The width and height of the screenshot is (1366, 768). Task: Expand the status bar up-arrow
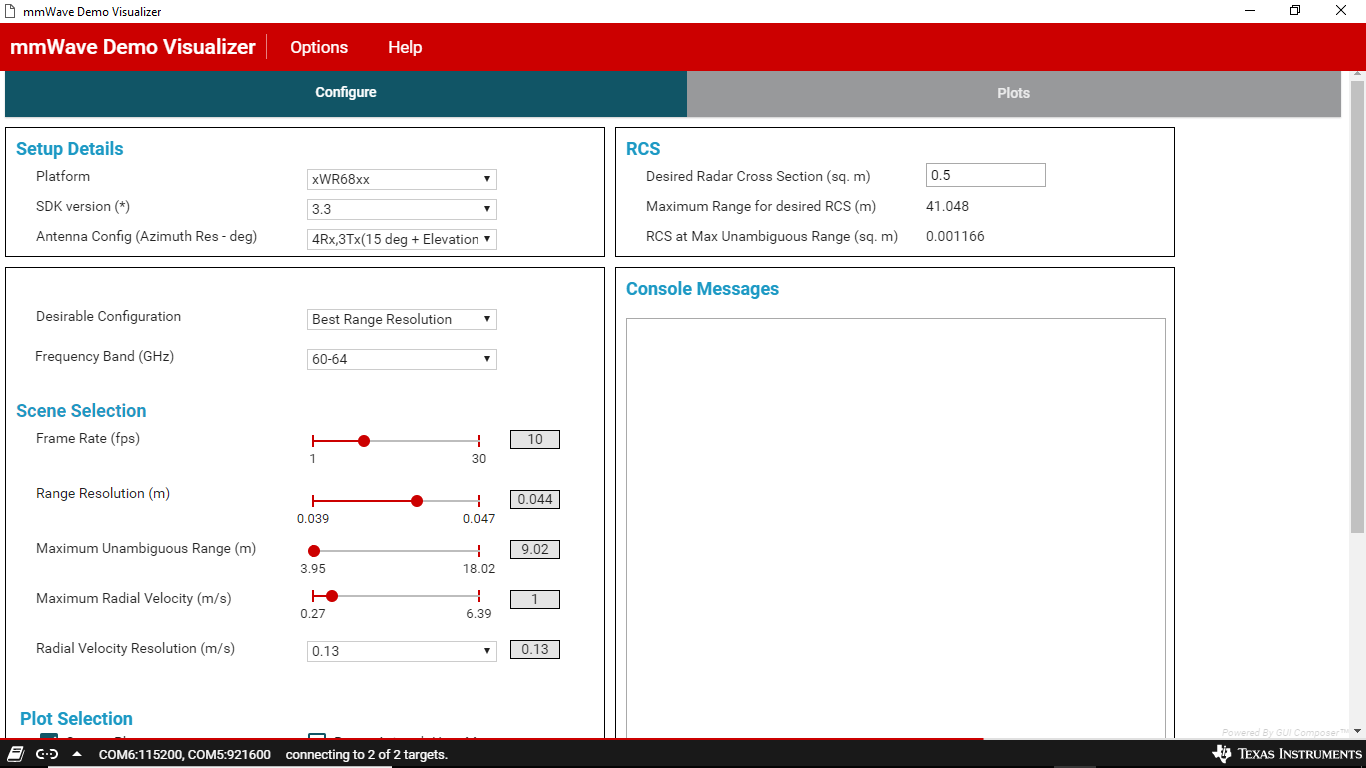(77, 754)
